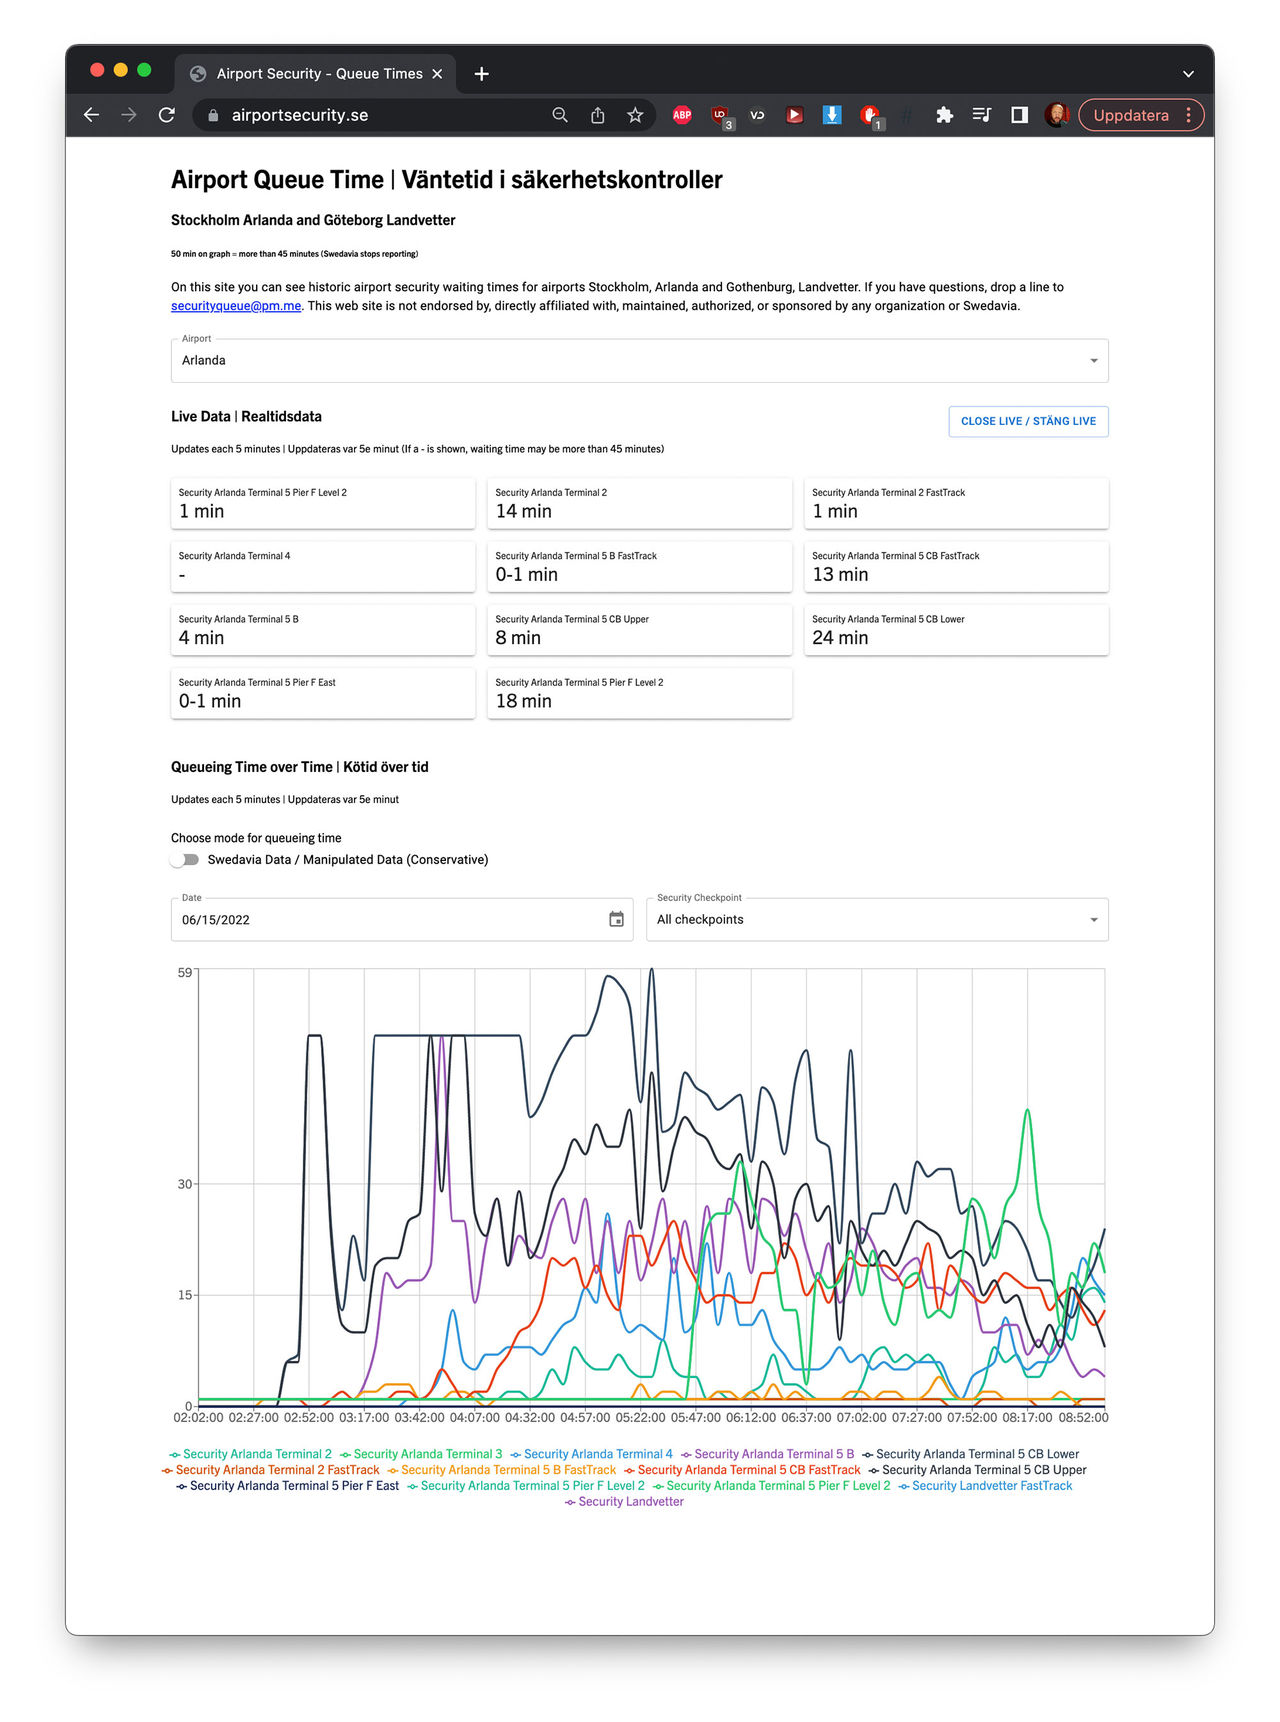Click the zoom magnifier in address bar
Screen dimensions: 1280x1722
click(x=560, y=115)
